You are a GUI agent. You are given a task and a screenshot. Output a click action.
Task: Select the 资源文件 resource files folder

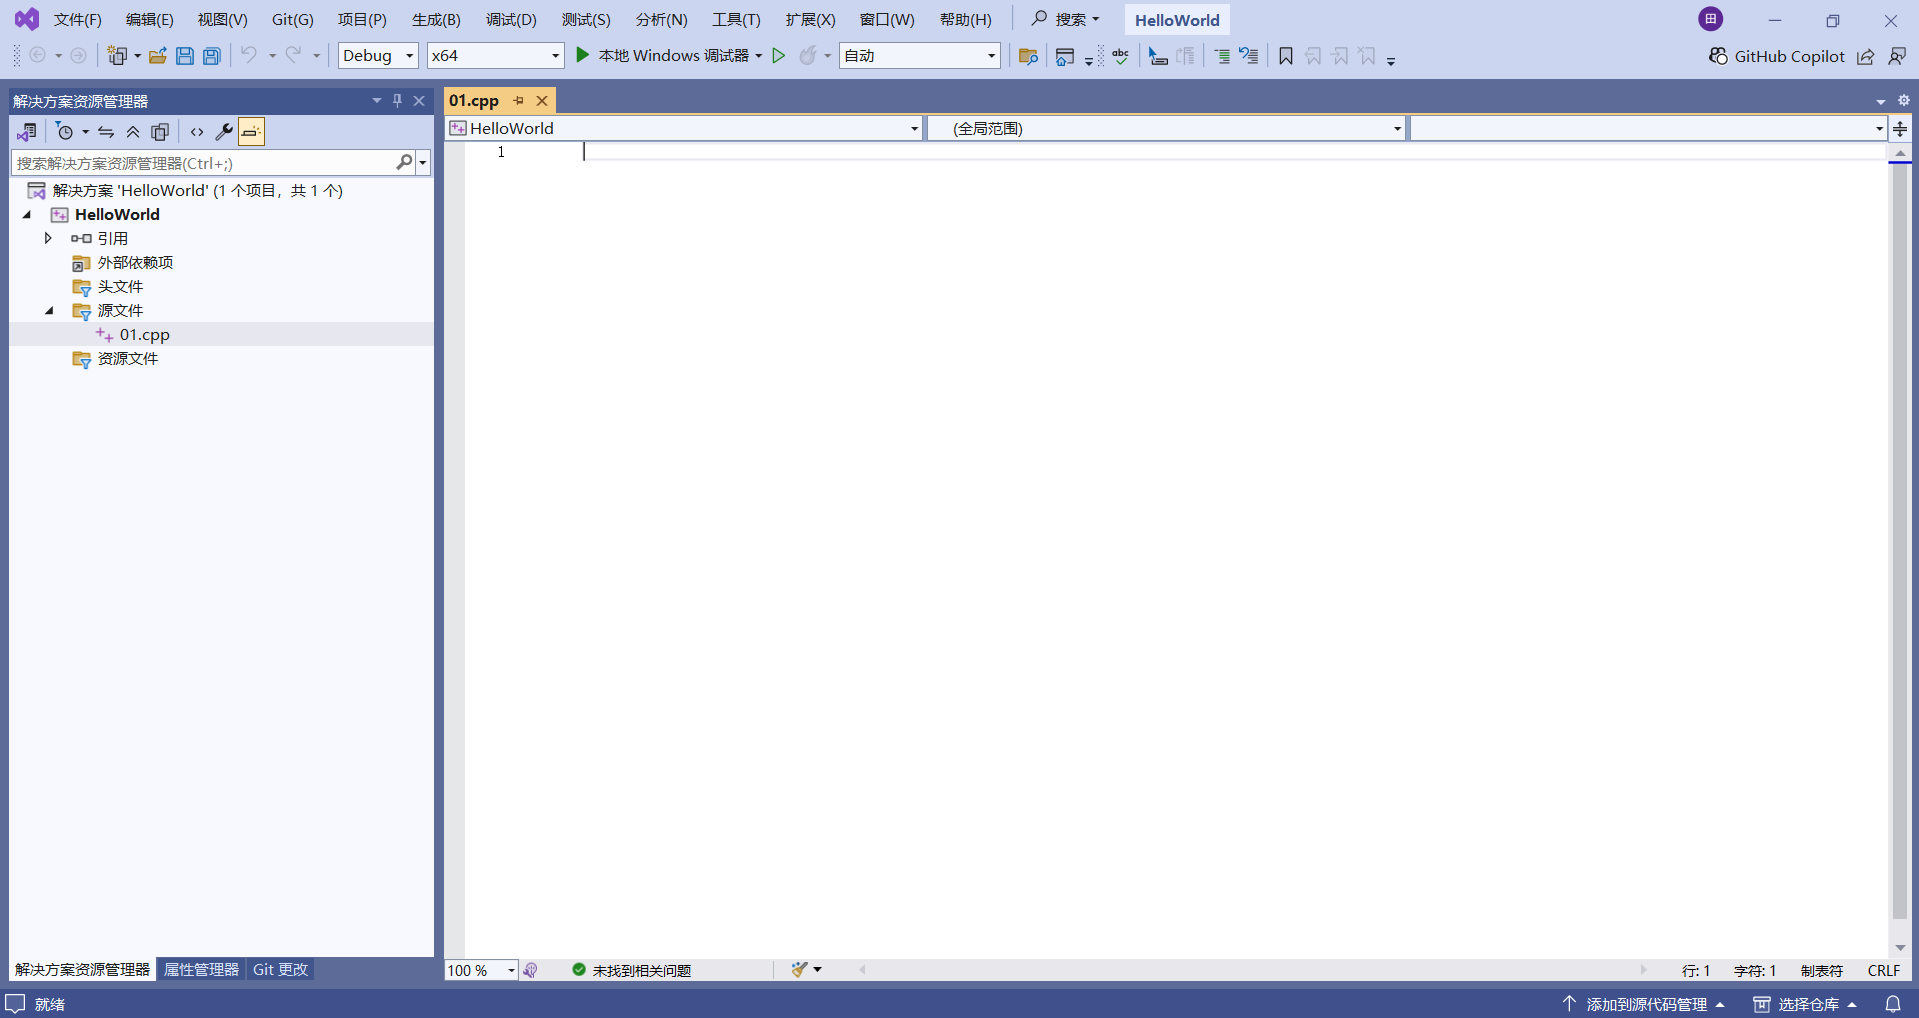click(127, 359)
